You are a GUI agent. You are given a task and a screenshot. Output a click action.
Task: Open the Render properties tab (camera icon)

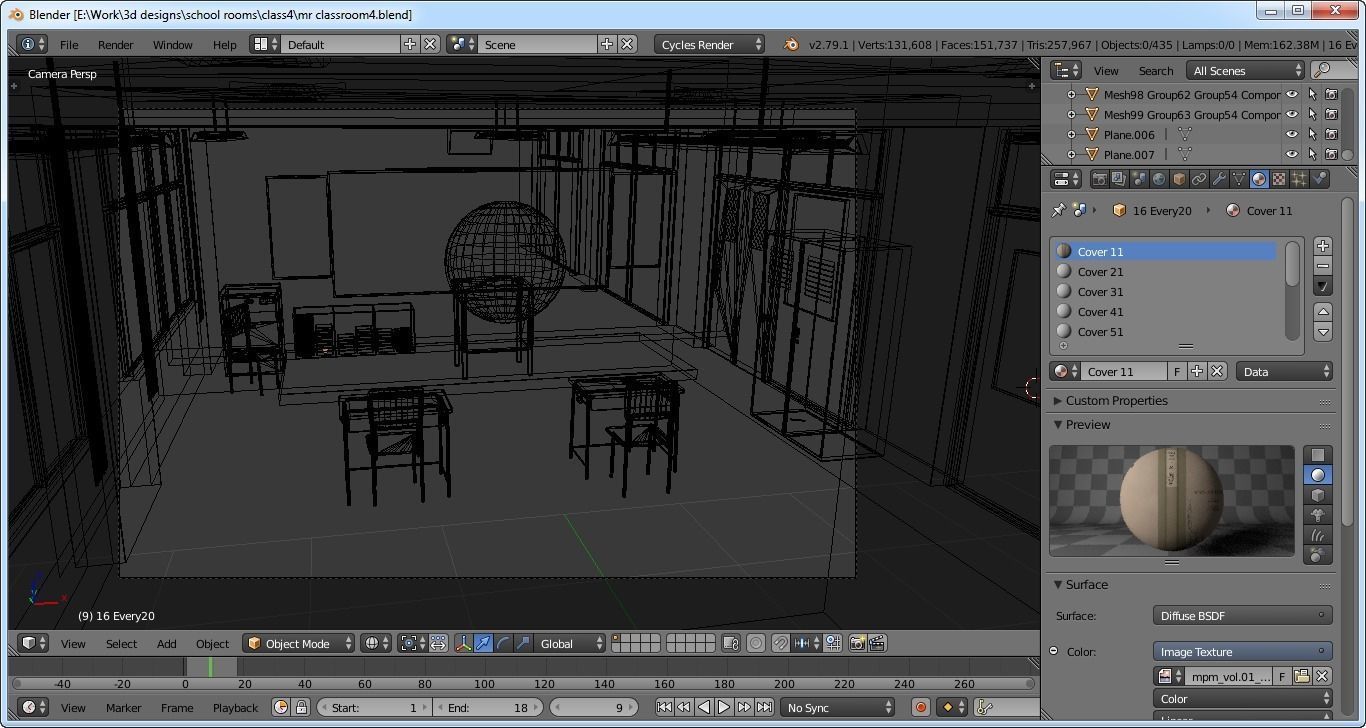tap(1099, 179)
